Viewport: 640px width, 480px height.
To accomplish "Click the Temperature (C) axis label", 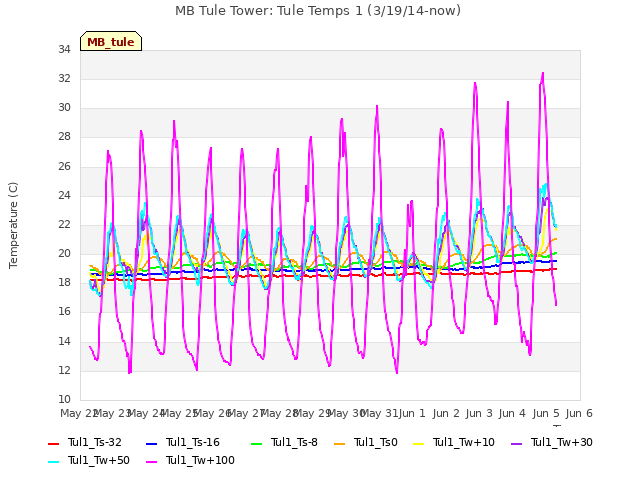I will [x=13, y=225].
